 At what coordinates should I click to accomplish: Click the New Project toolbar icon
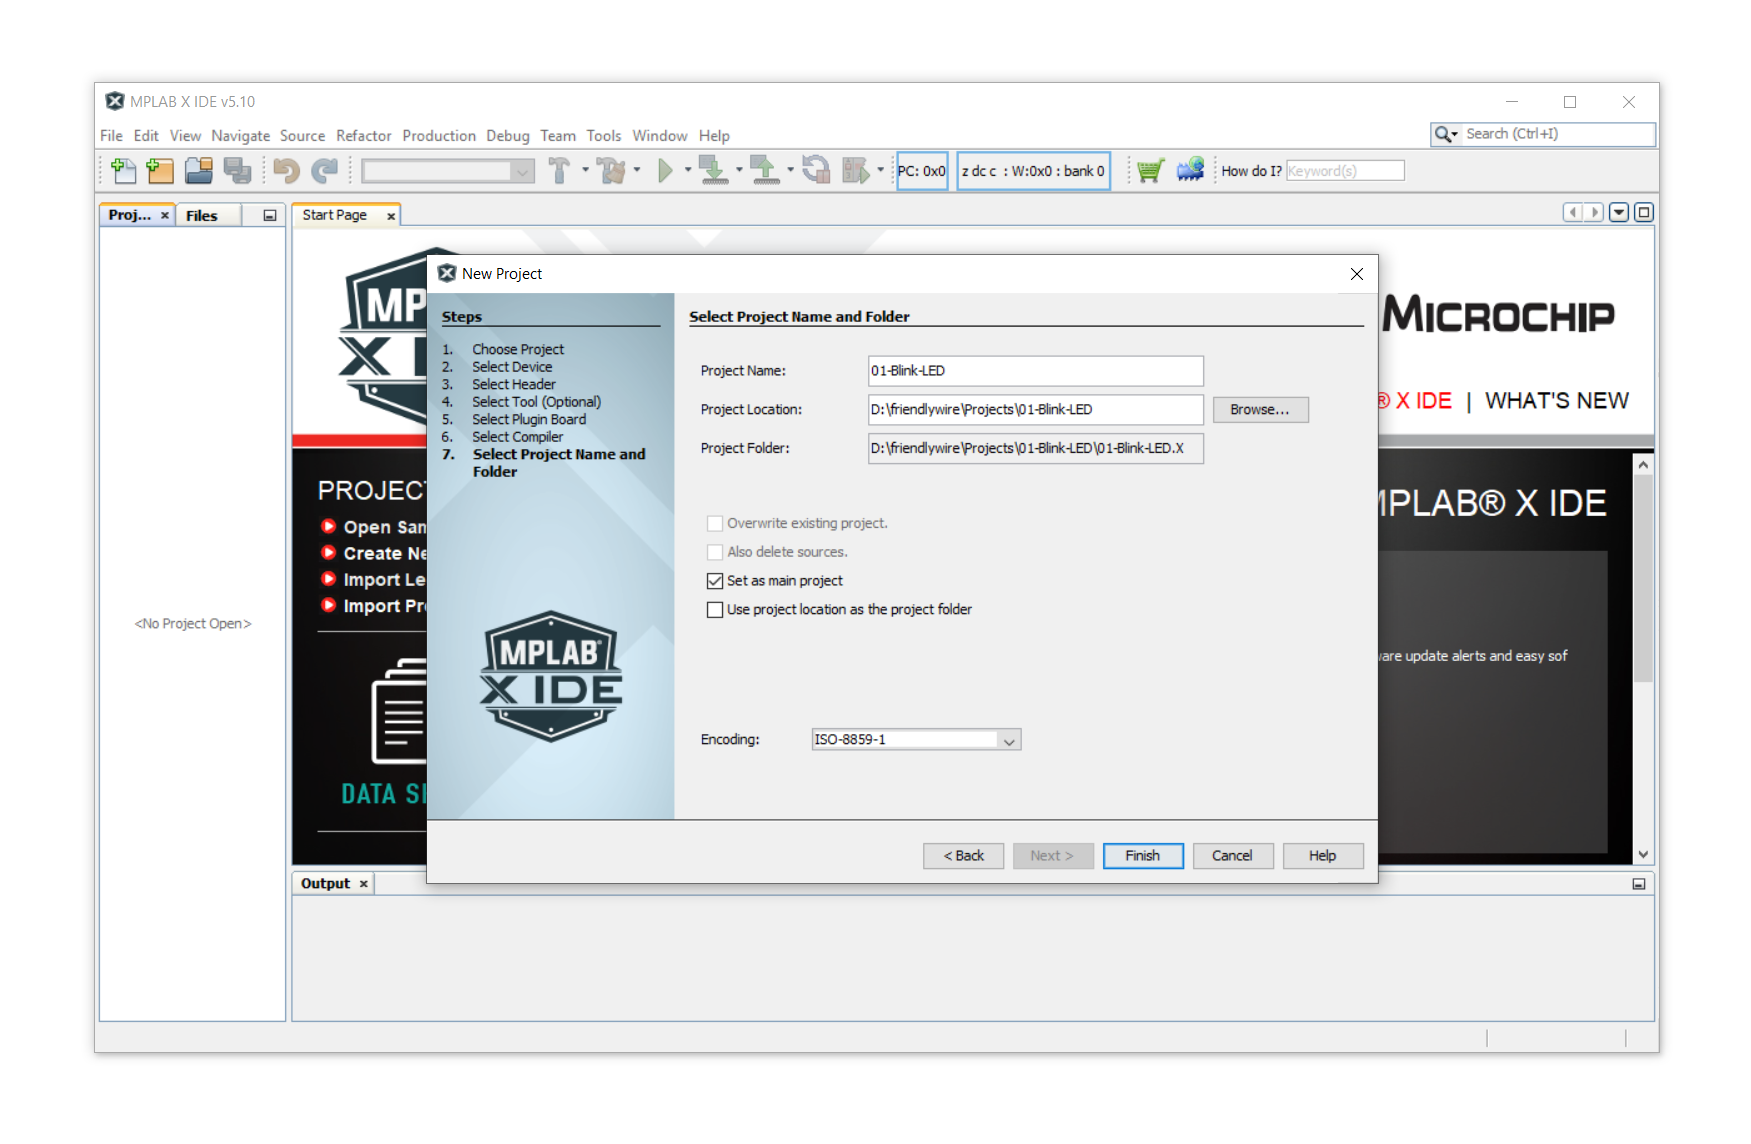tap(160, 171)
